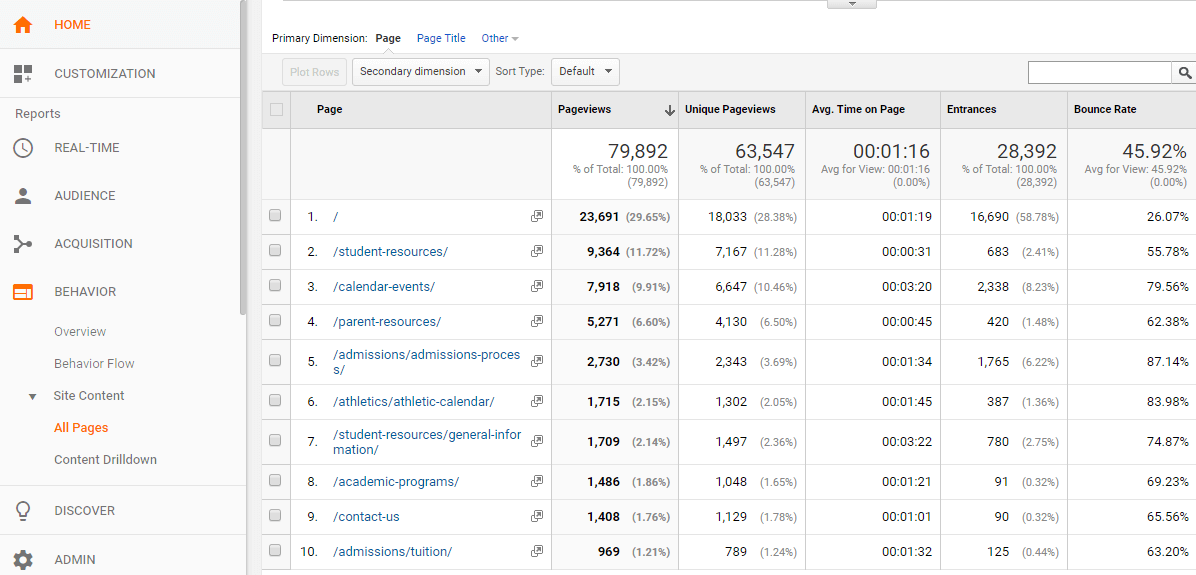The width and height of the screenshot is (1196, 575).
Task: Open the /calendar-events/ page link
Action: click(x=384, y=287)
